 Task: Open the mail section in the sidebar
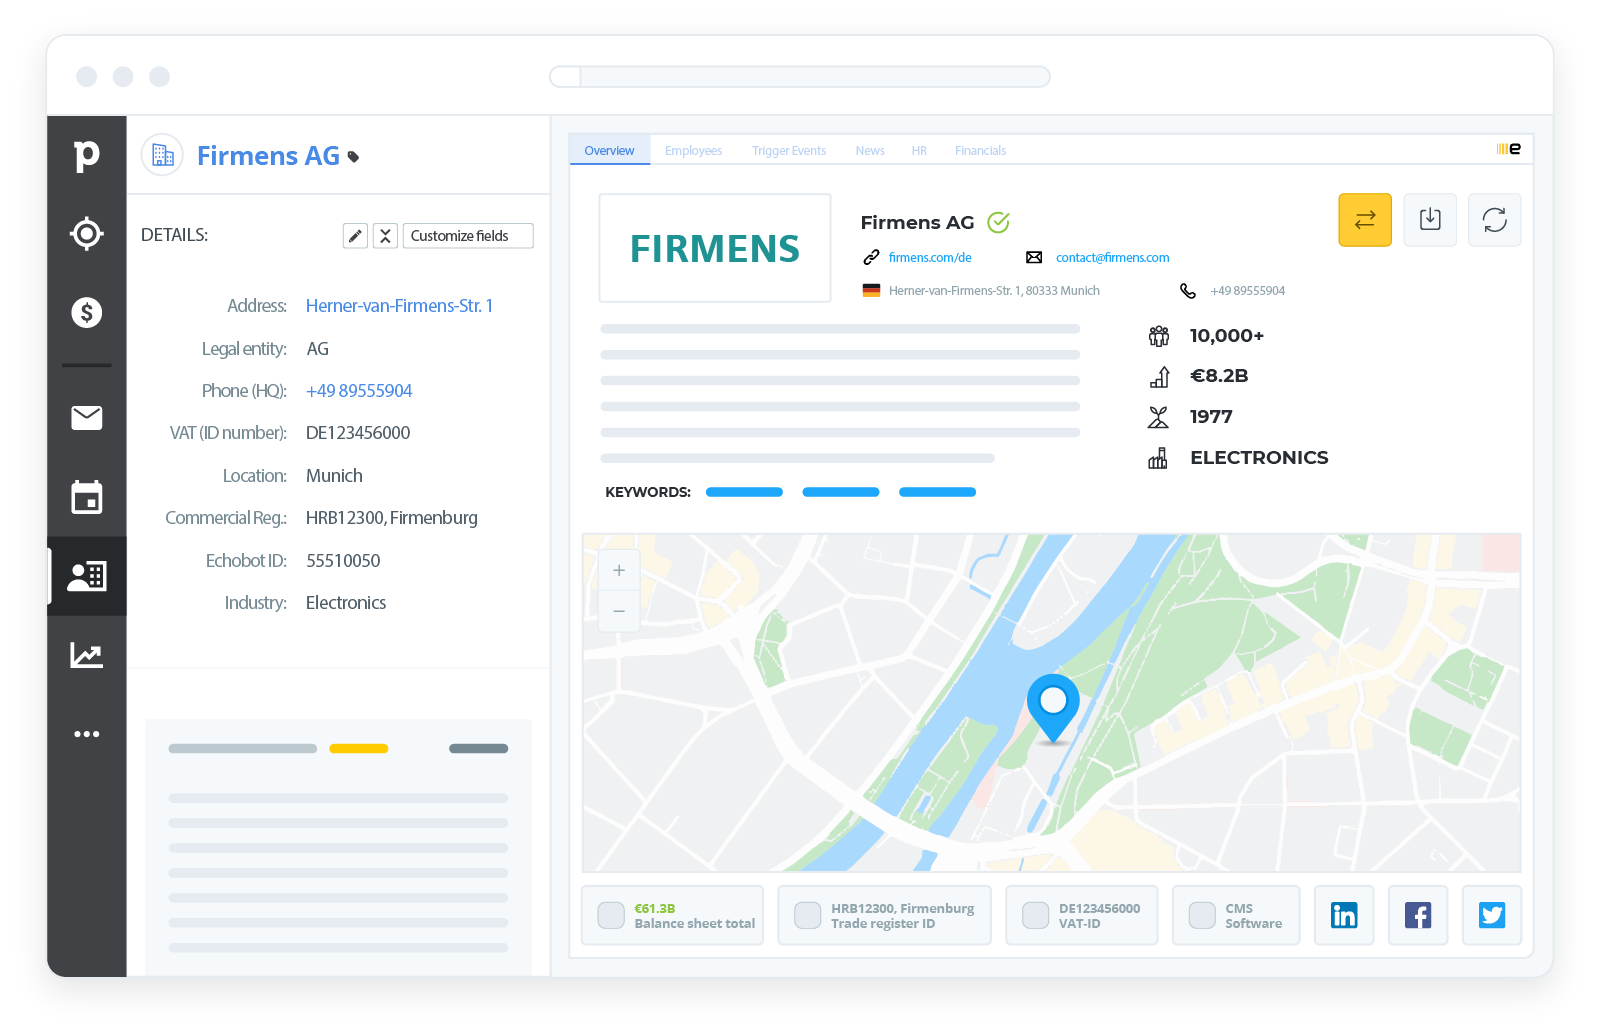tap(87, 418)
